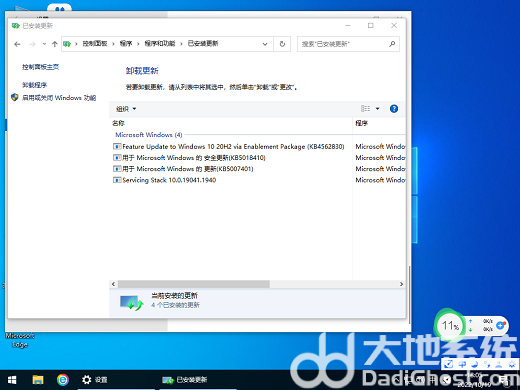Open 控制面板主页 link
The image size is (520, 390).
41,67
